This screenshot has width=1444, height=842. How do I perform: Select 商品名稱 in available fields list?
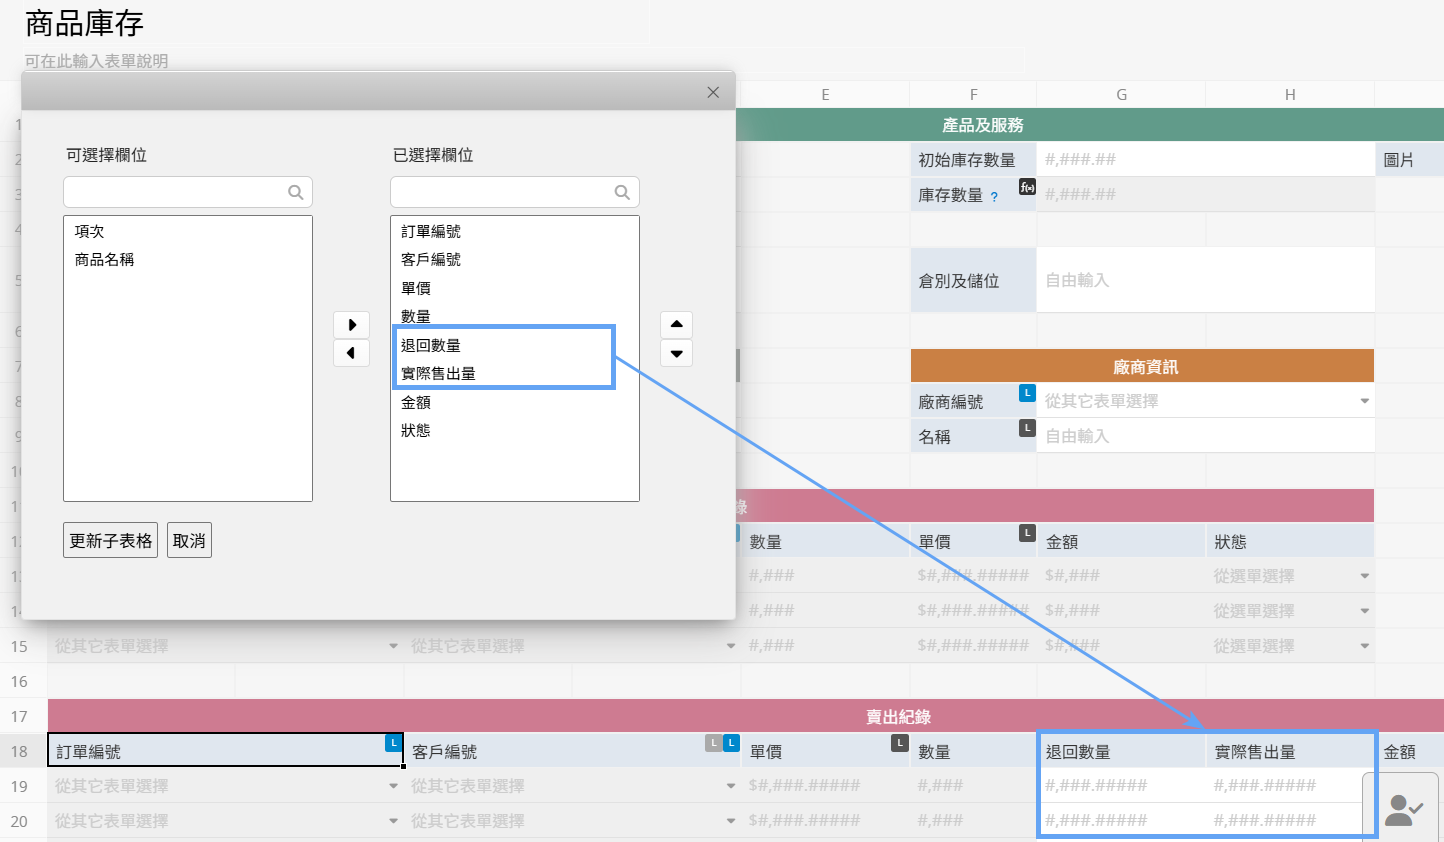(104, 259)
